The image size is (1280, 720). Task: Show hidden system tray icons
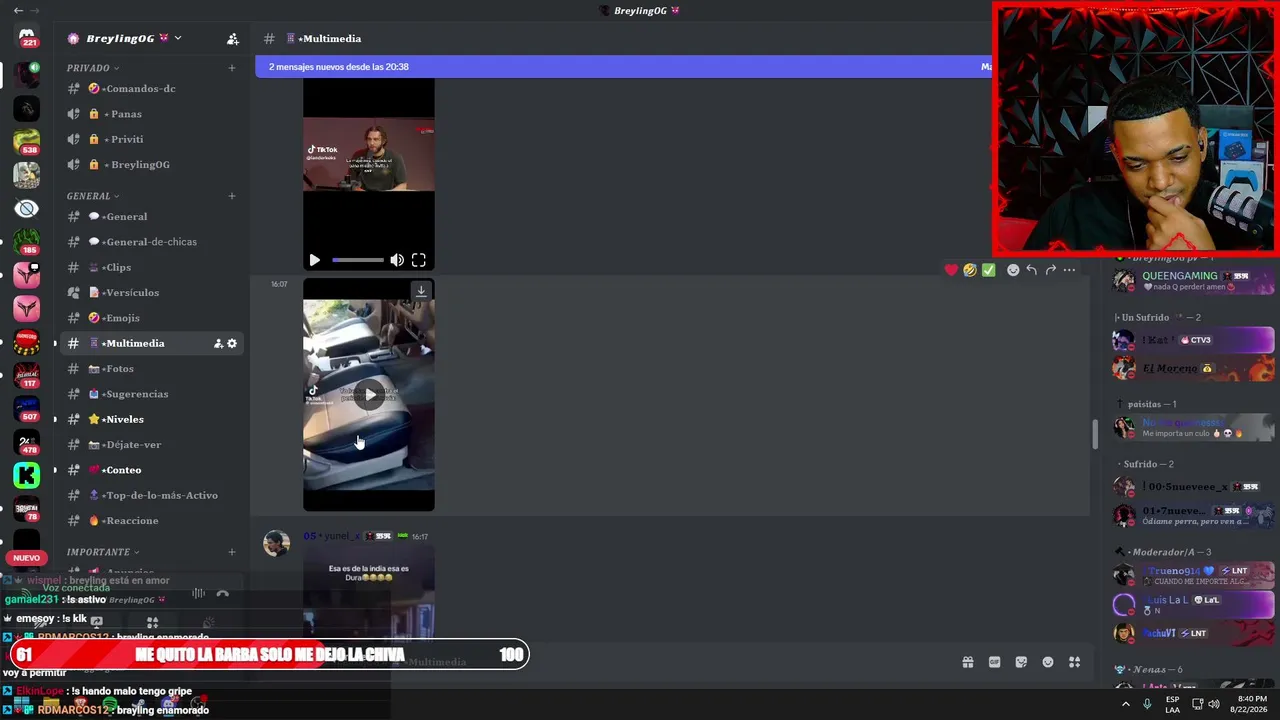[x=1126, y=704]
